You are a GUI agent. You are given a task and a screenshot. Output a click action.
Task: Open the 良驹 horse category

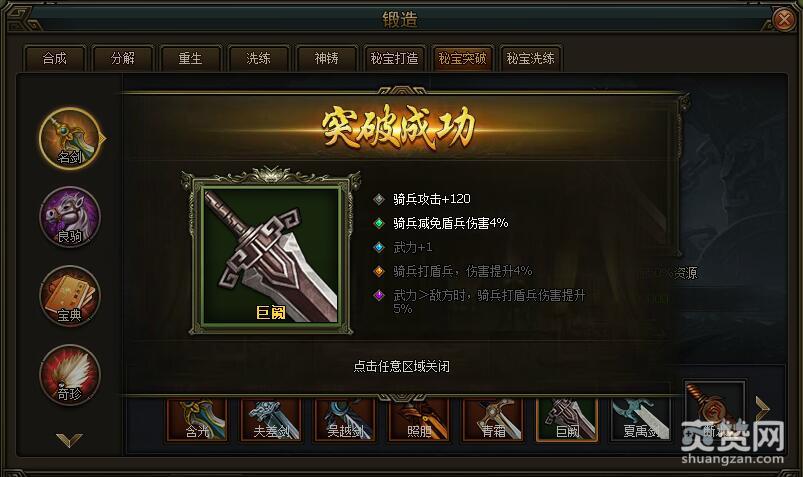click(x=70, y=217)
